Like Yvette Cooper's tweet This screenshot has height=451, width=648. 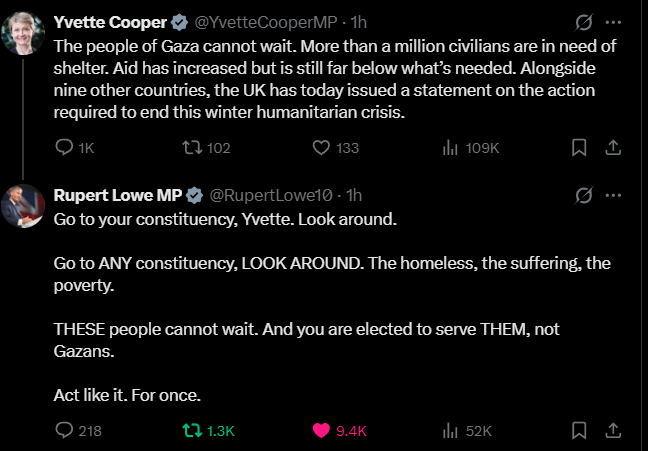(x=321, y=148)
